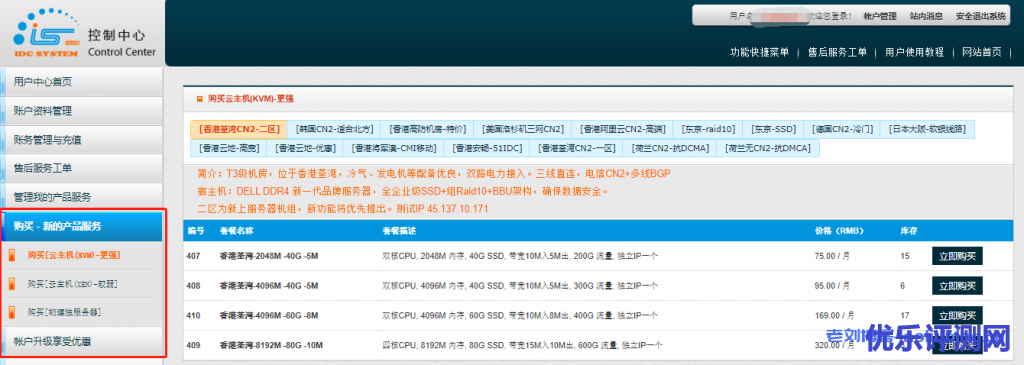
Task: Open 用户使用教程 in the top navigation
Action: 914,52
